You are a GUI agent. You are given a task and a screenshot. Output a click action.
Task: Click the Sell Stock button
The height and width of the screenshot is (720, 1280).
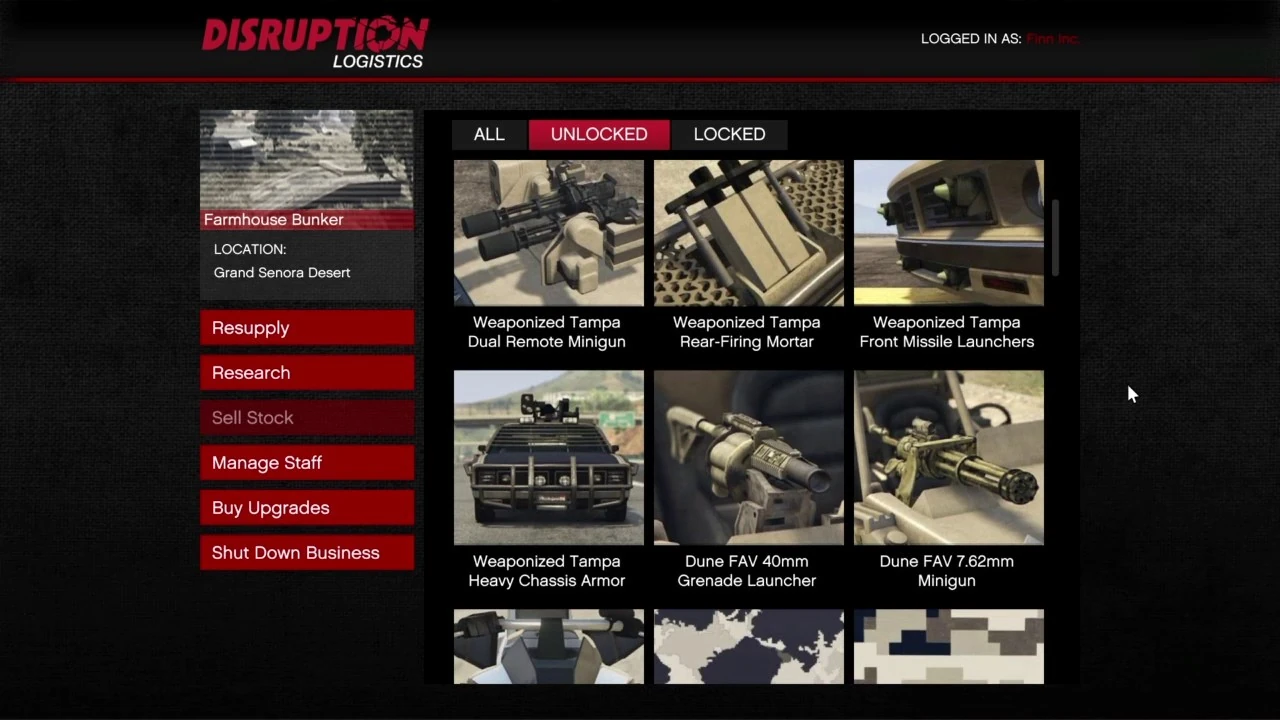[x=307, y=418]
